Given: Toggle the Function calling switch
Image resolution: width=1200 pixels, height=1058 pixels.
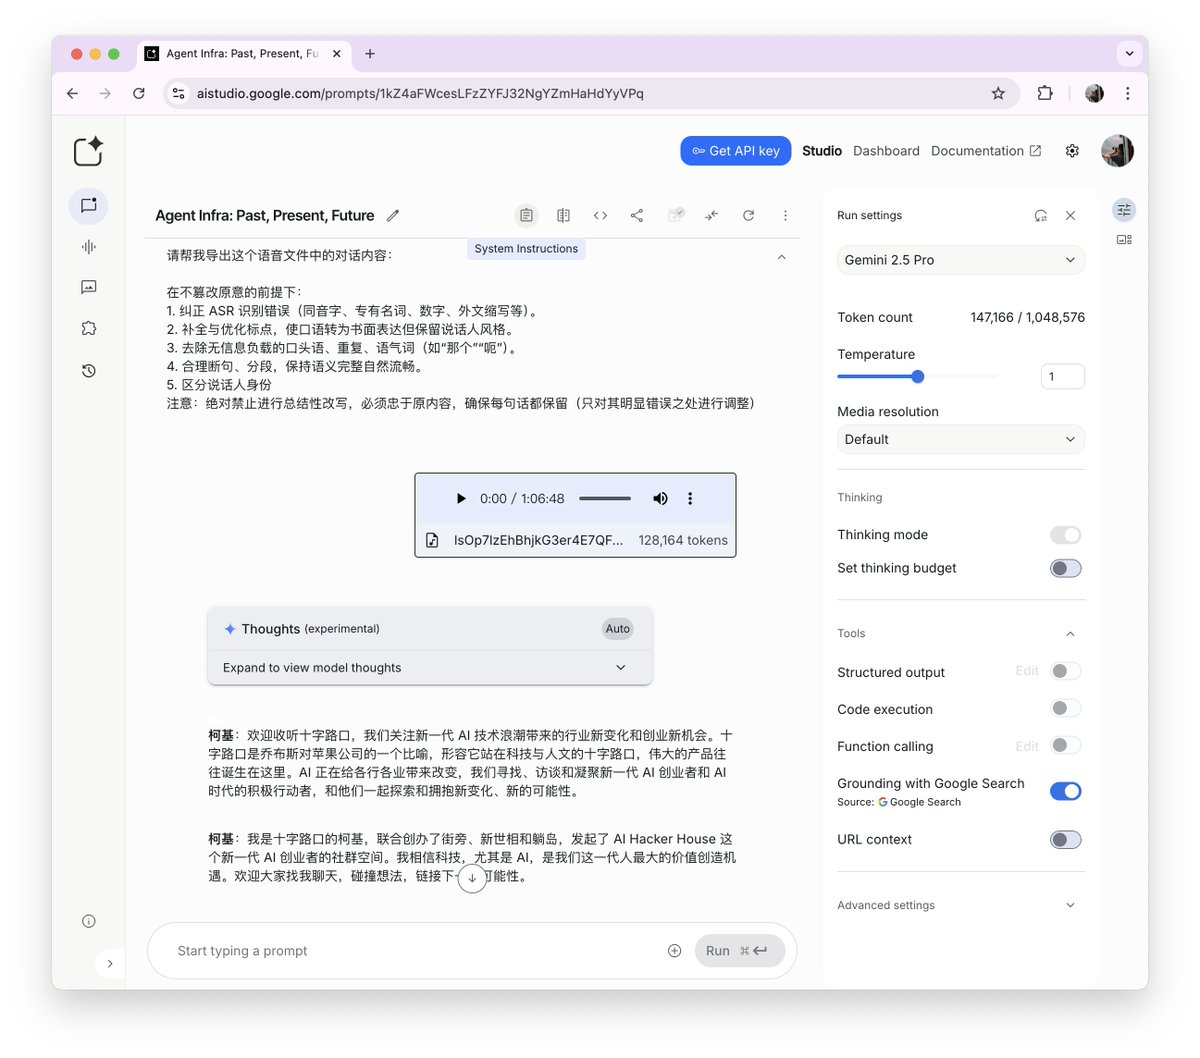Looking at the screenshot, I should coord(1066,745).
